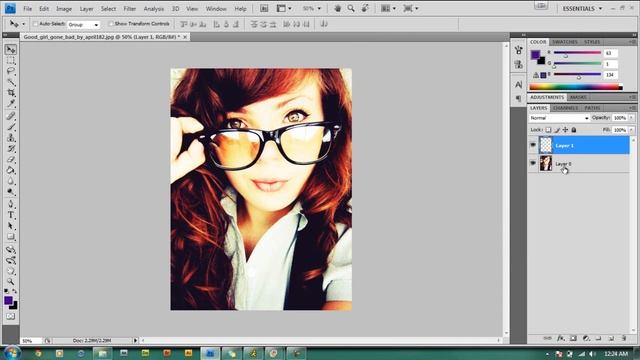The image size is (640, 360).
Task: Select the Zoom tool in the toolbox
Action: 11,282
